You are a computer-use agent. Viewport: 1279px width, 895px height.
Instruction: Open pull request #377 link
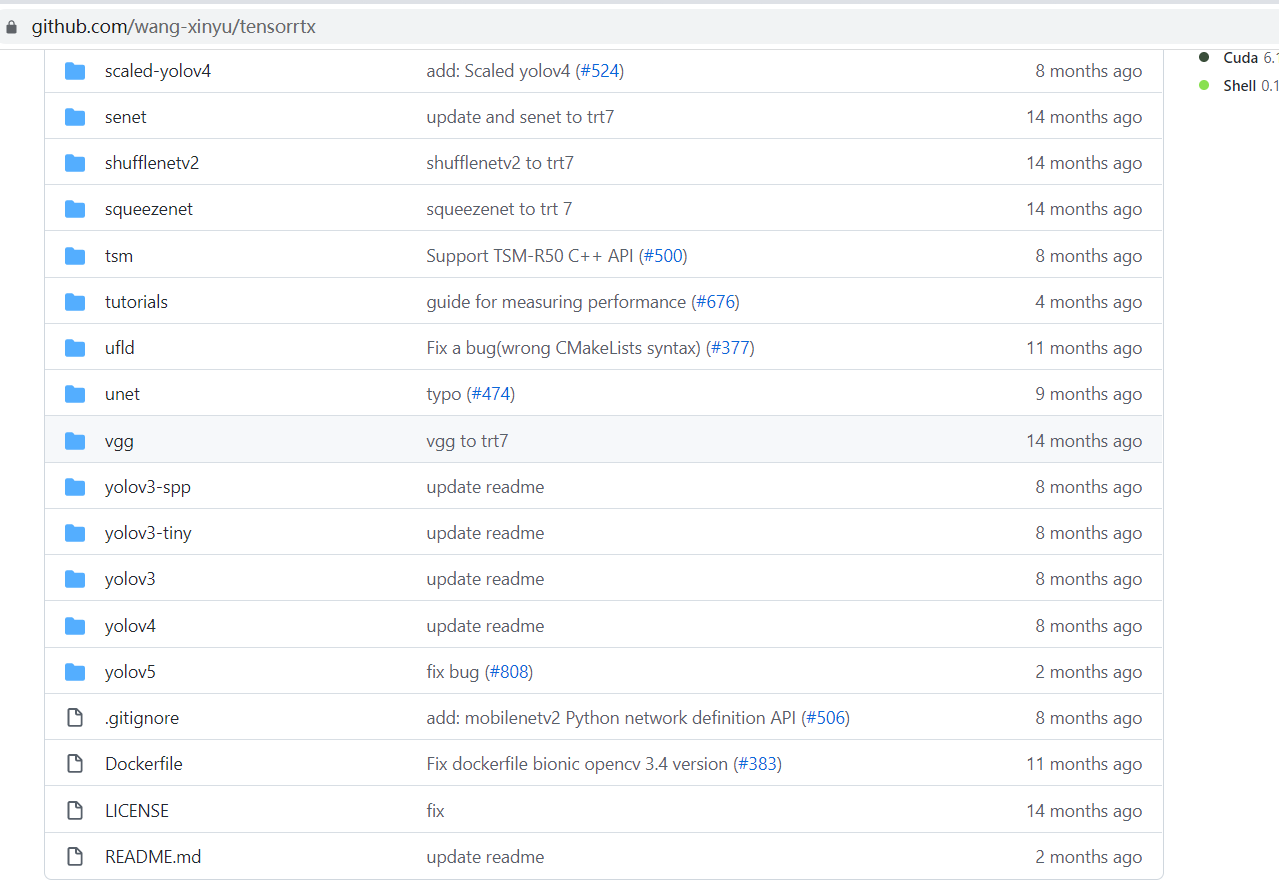point(730,348)
